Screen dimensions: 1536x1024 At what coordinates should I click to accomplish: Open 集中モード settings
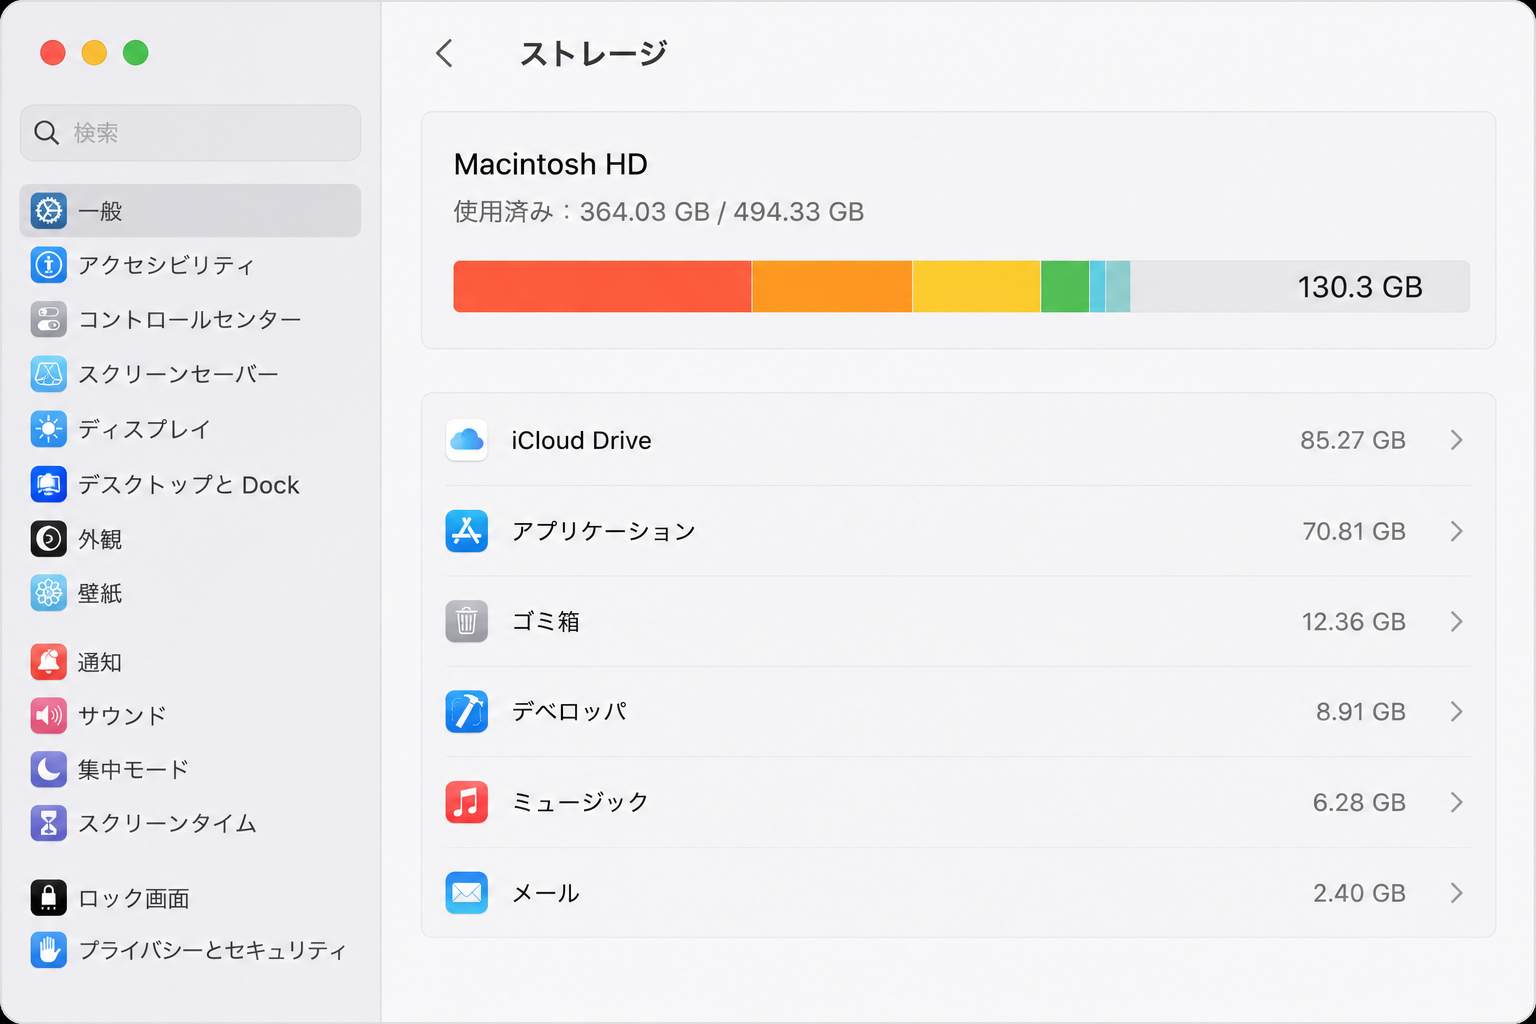(190, 770)
